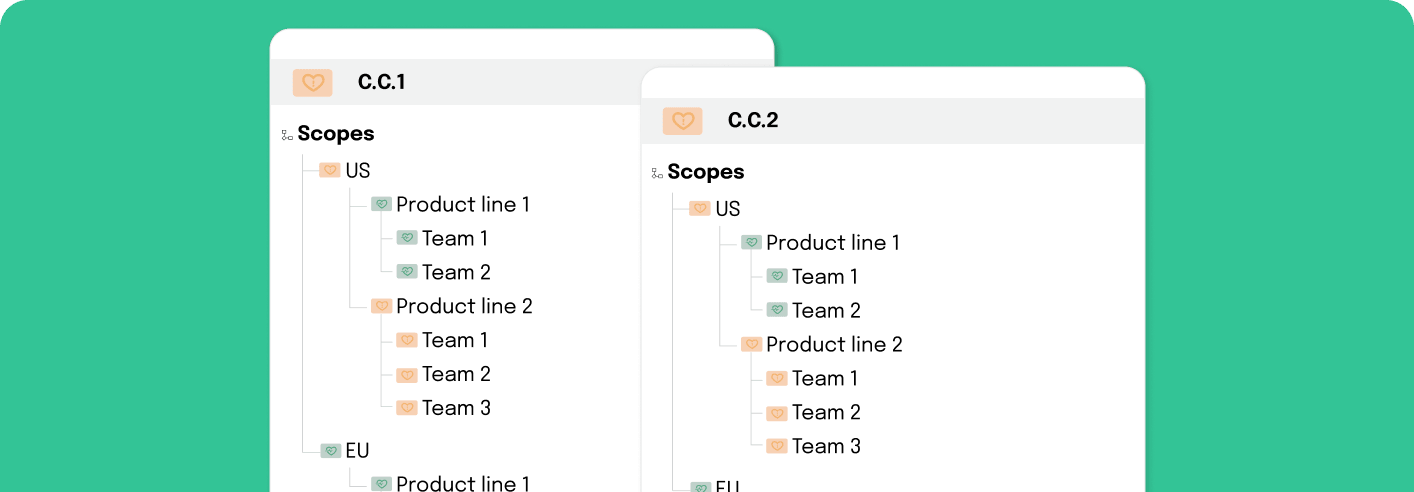Select Product line 2 label in C.C.1
Viewport: 1414px width, 492px height.
pos(465,306)
